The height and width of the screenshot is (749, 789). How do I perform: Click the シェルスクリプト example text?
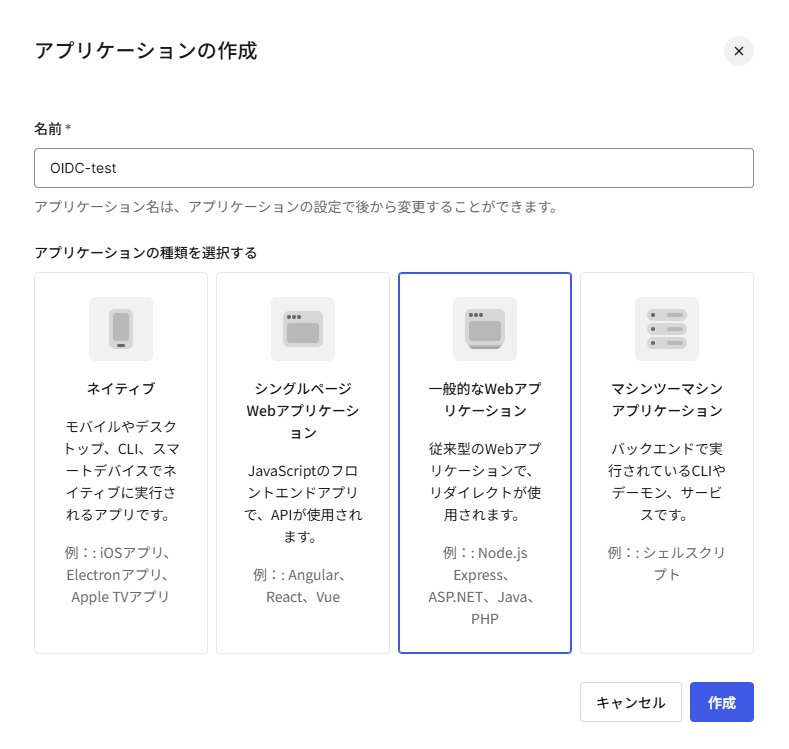(x=667, y=563)
